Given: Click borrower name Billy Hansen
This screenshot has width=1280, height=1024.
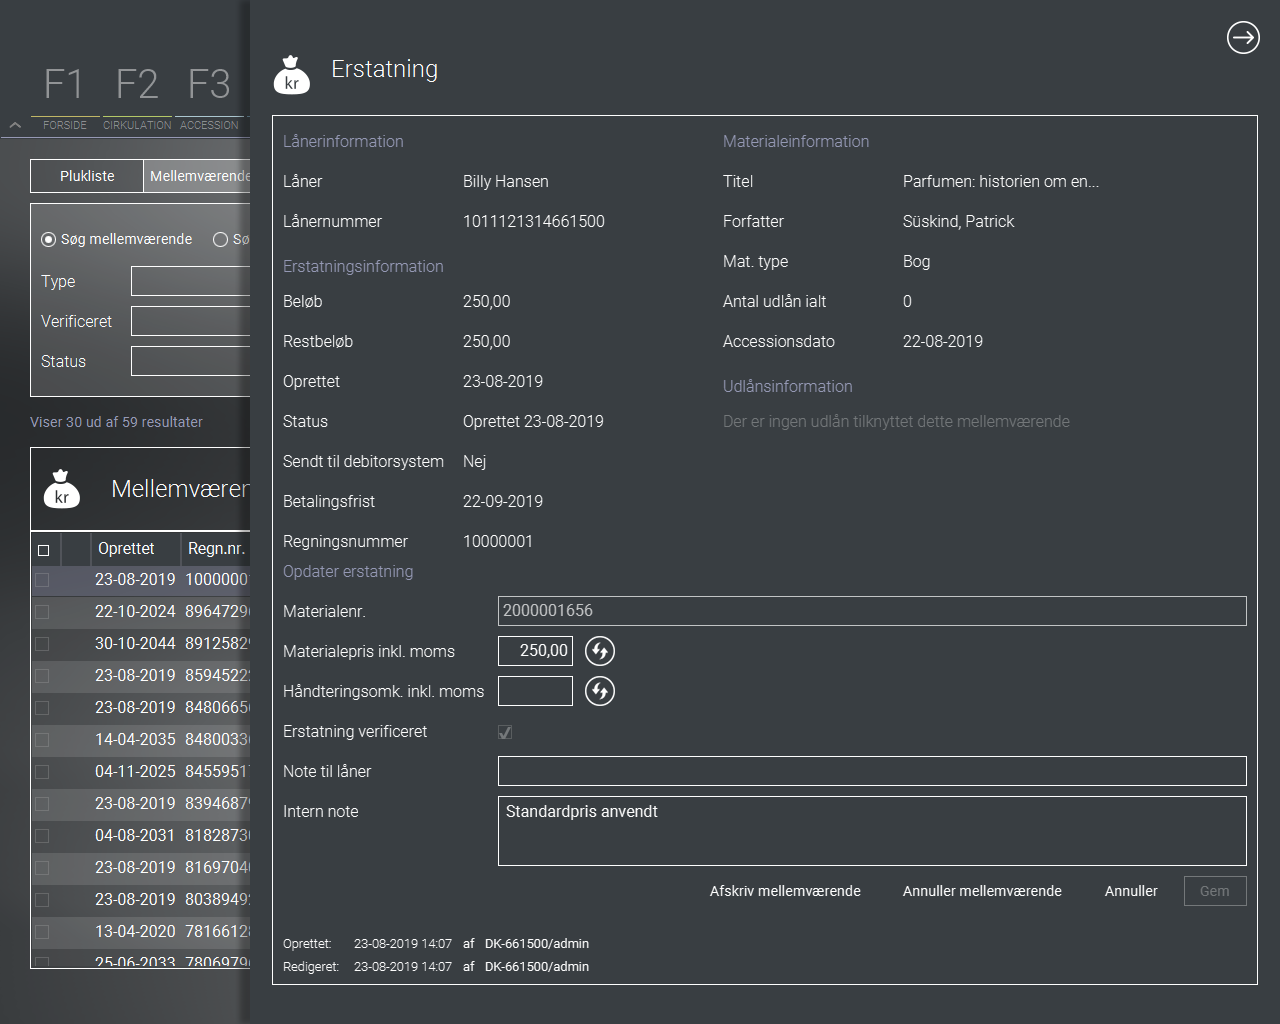Looking at the screenshot, I should tap(506, 182).
